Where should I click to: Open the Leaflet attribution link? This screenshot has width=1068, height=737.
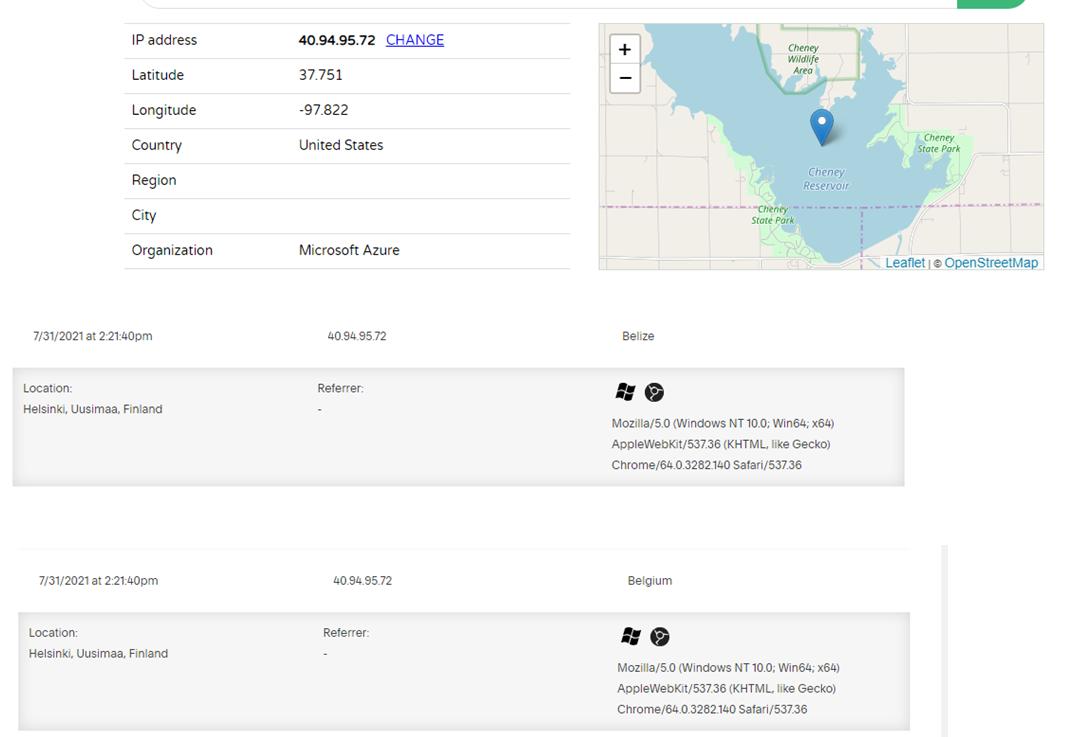[905, 263]
